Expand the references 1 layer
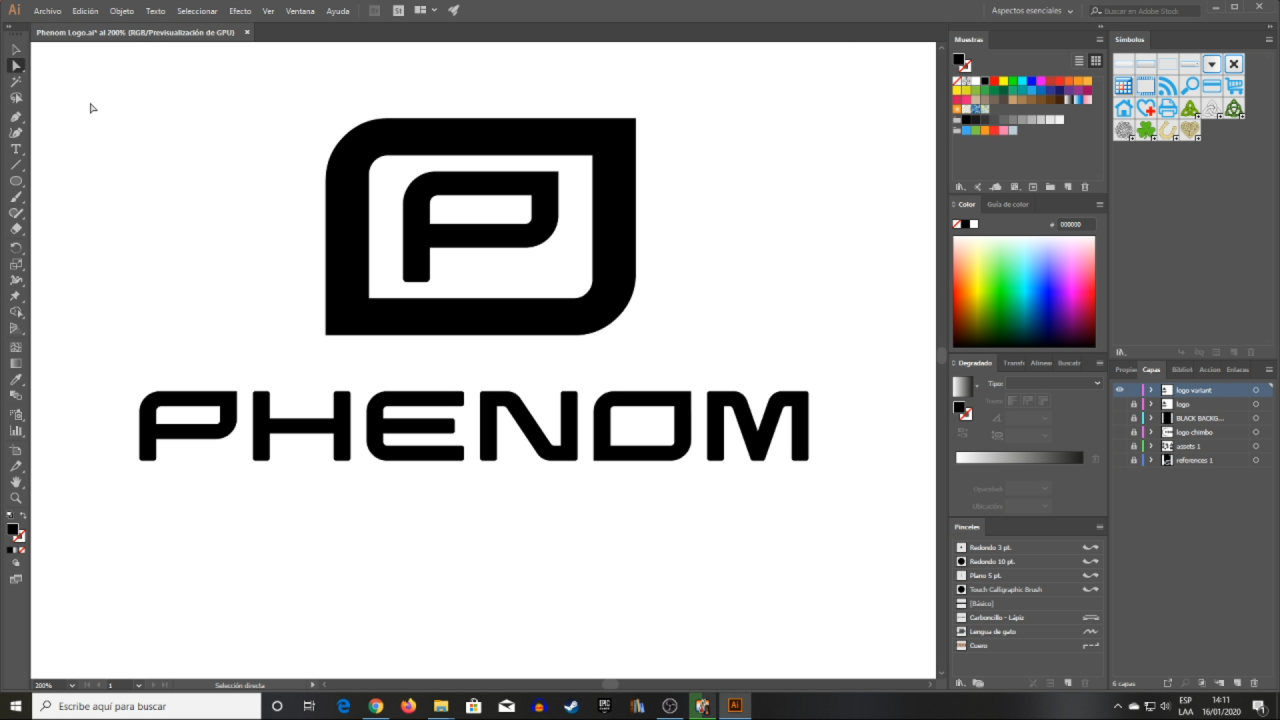Screen dimensions: 1280x720 pyautogui.click(x=1151, y=460)
